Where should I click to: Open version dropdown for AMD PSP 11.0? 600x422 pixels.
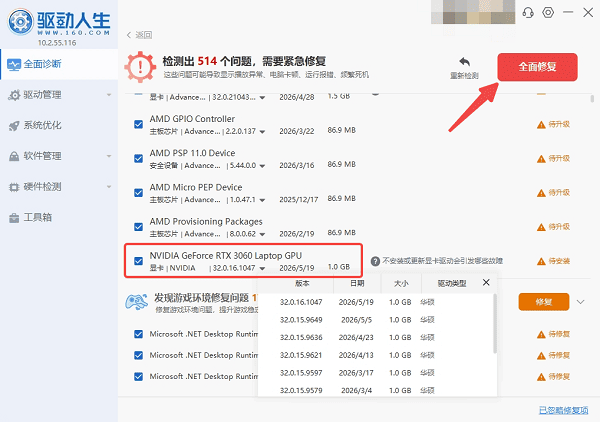coord(262,166)
